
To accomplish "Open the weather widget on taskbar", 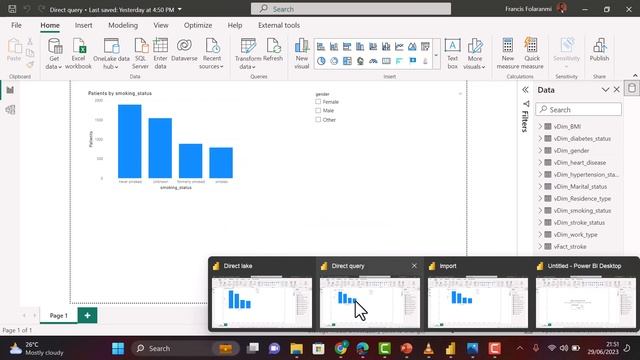I will coord(36,349).
